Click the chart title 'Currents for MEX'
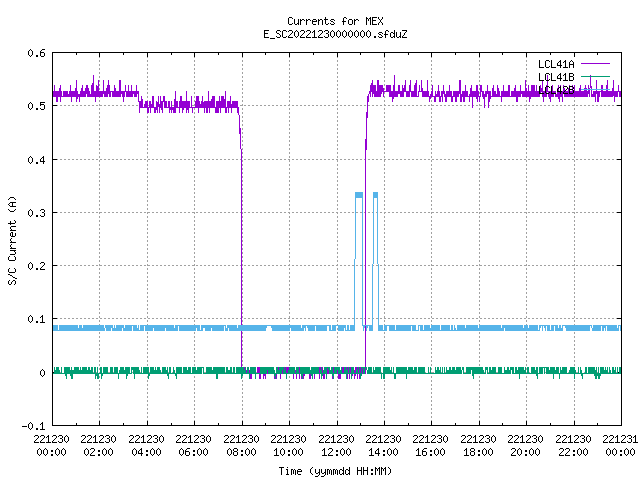The height and width of the screenshot is (480, 640). click(x=335, y=21)
